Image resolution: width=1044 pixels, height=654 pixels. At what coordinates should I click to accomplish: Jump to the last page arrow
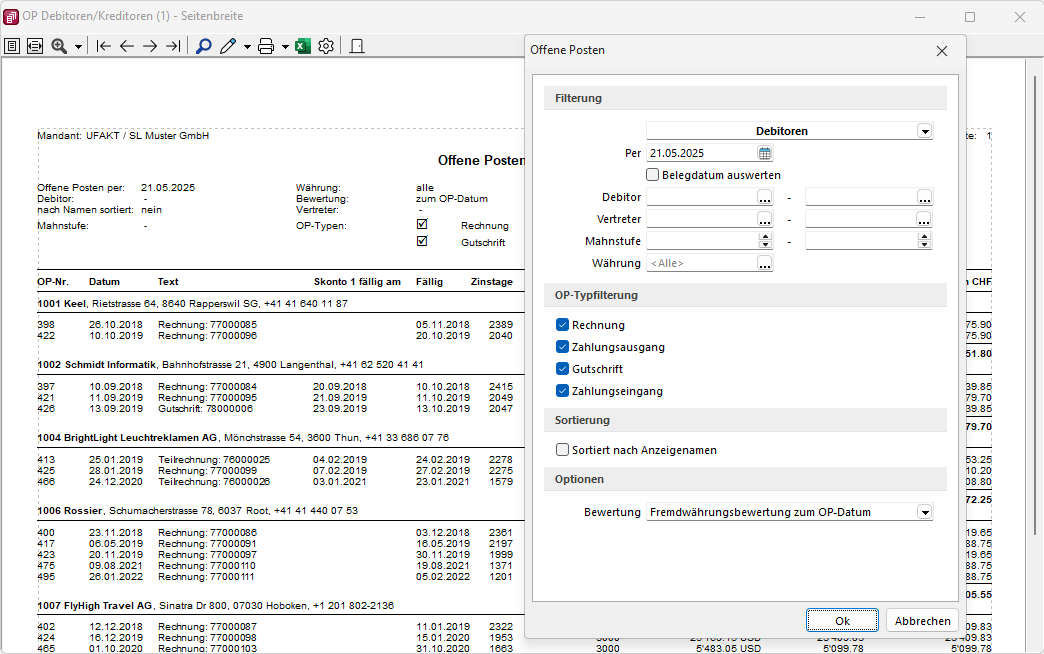(x=173, y=46)
